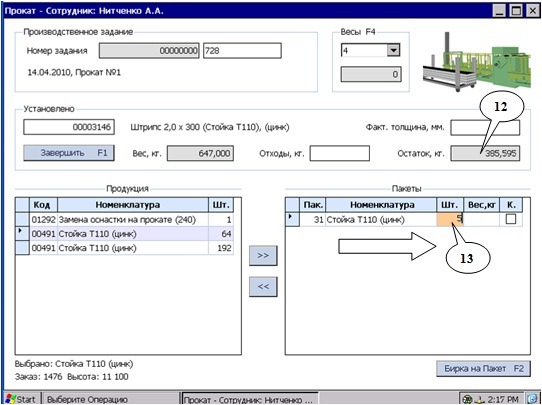Select the row marker of package 31
The height and width of the screenshot is (405, 542).
pos(292,219)
